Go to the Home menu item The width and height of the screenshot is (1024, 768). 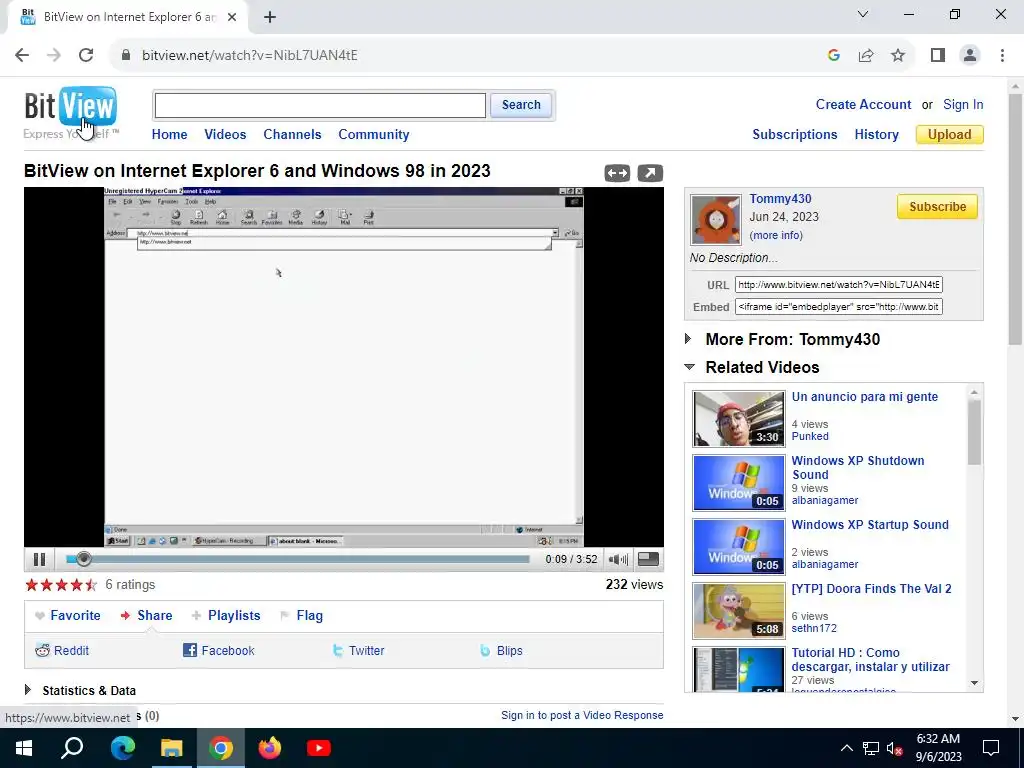169,135
